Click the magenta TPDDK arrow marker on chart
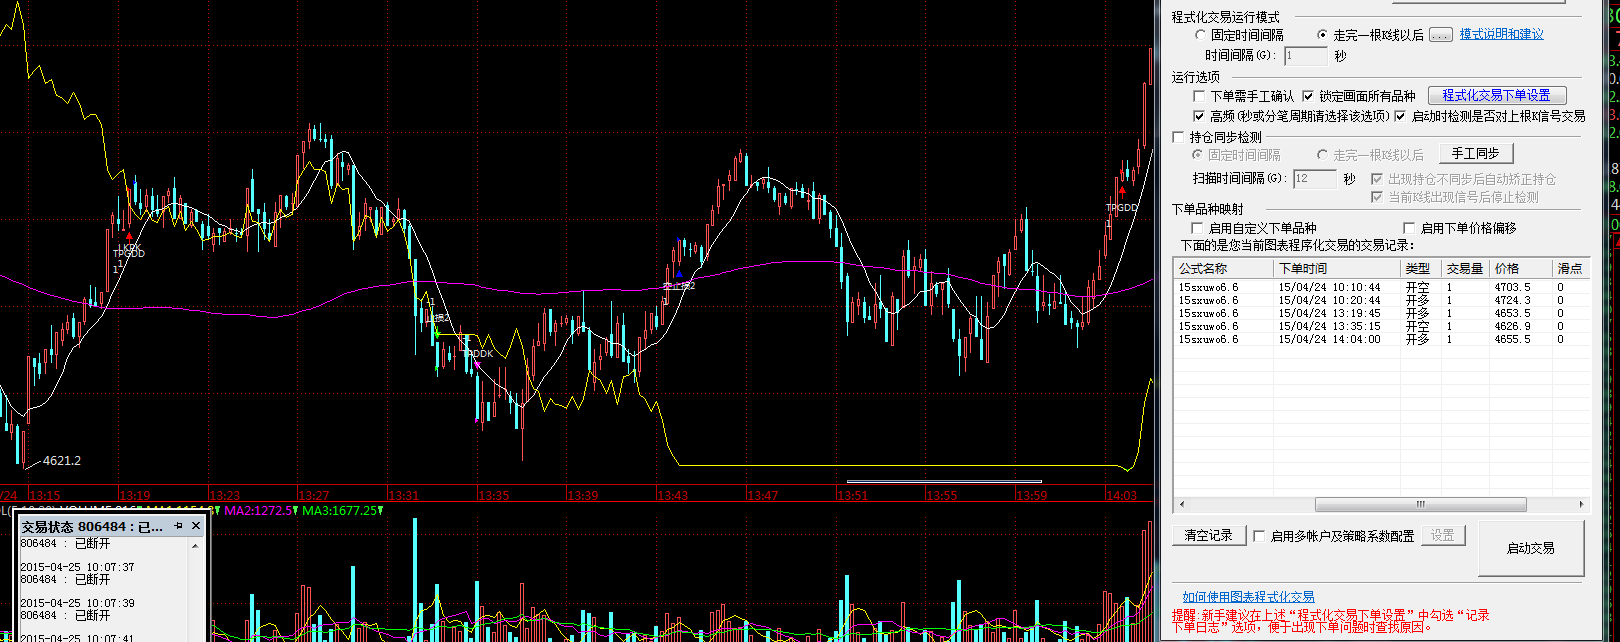The height and width of the screenshot is (642, 1620). [477, 365]
